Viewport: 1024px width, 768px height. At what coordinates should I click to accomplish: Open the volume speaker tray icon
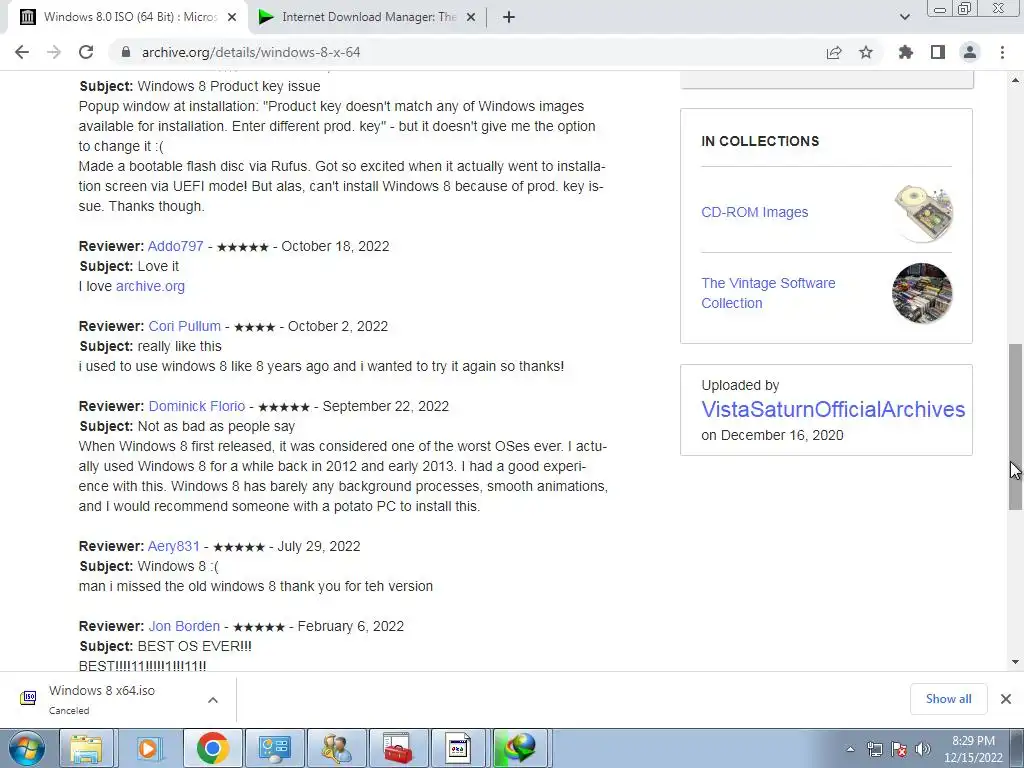point(923,749)
